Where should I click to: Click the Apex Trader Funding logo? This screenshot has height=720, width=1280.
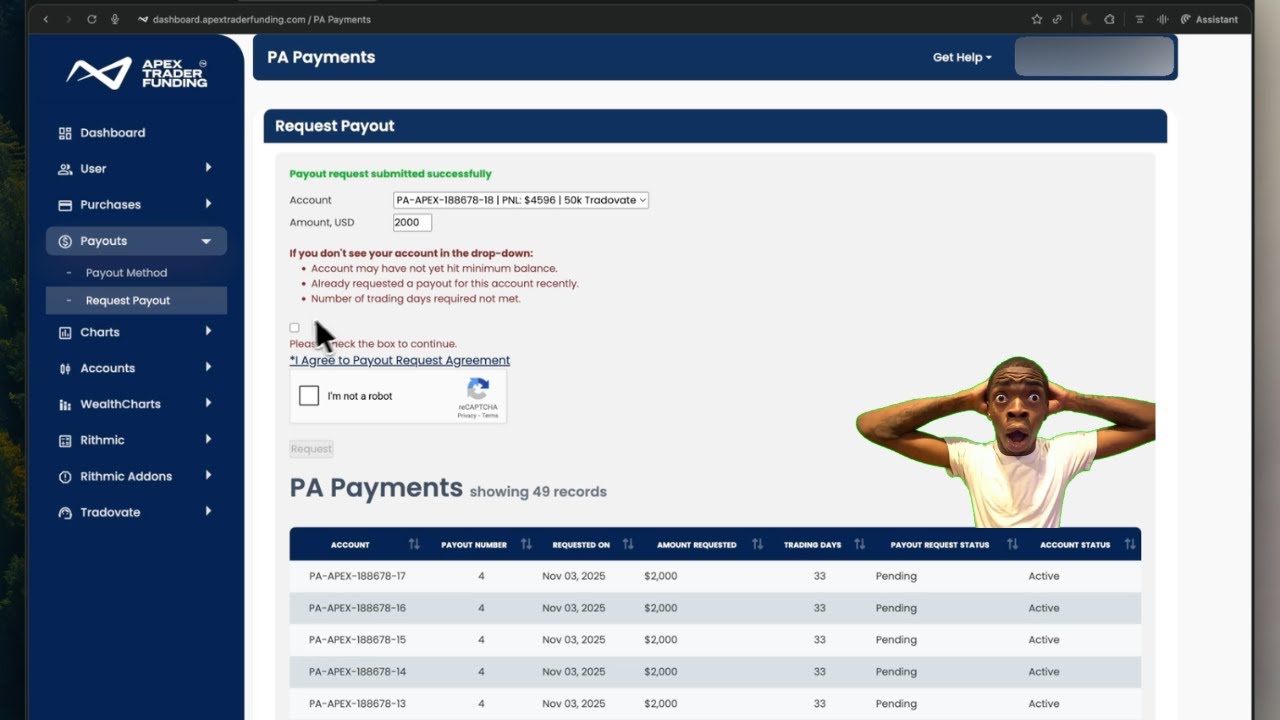click(x=137, y=73)
